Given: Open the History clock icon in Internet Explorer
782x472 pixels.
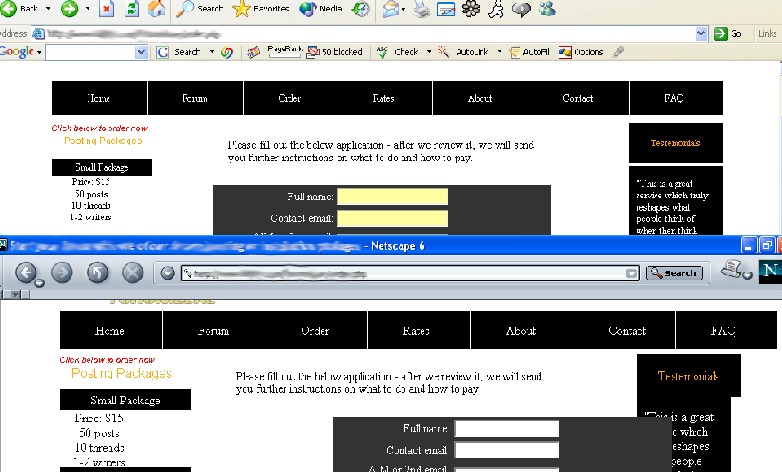Looking at the screenshot, I should 361,8.
